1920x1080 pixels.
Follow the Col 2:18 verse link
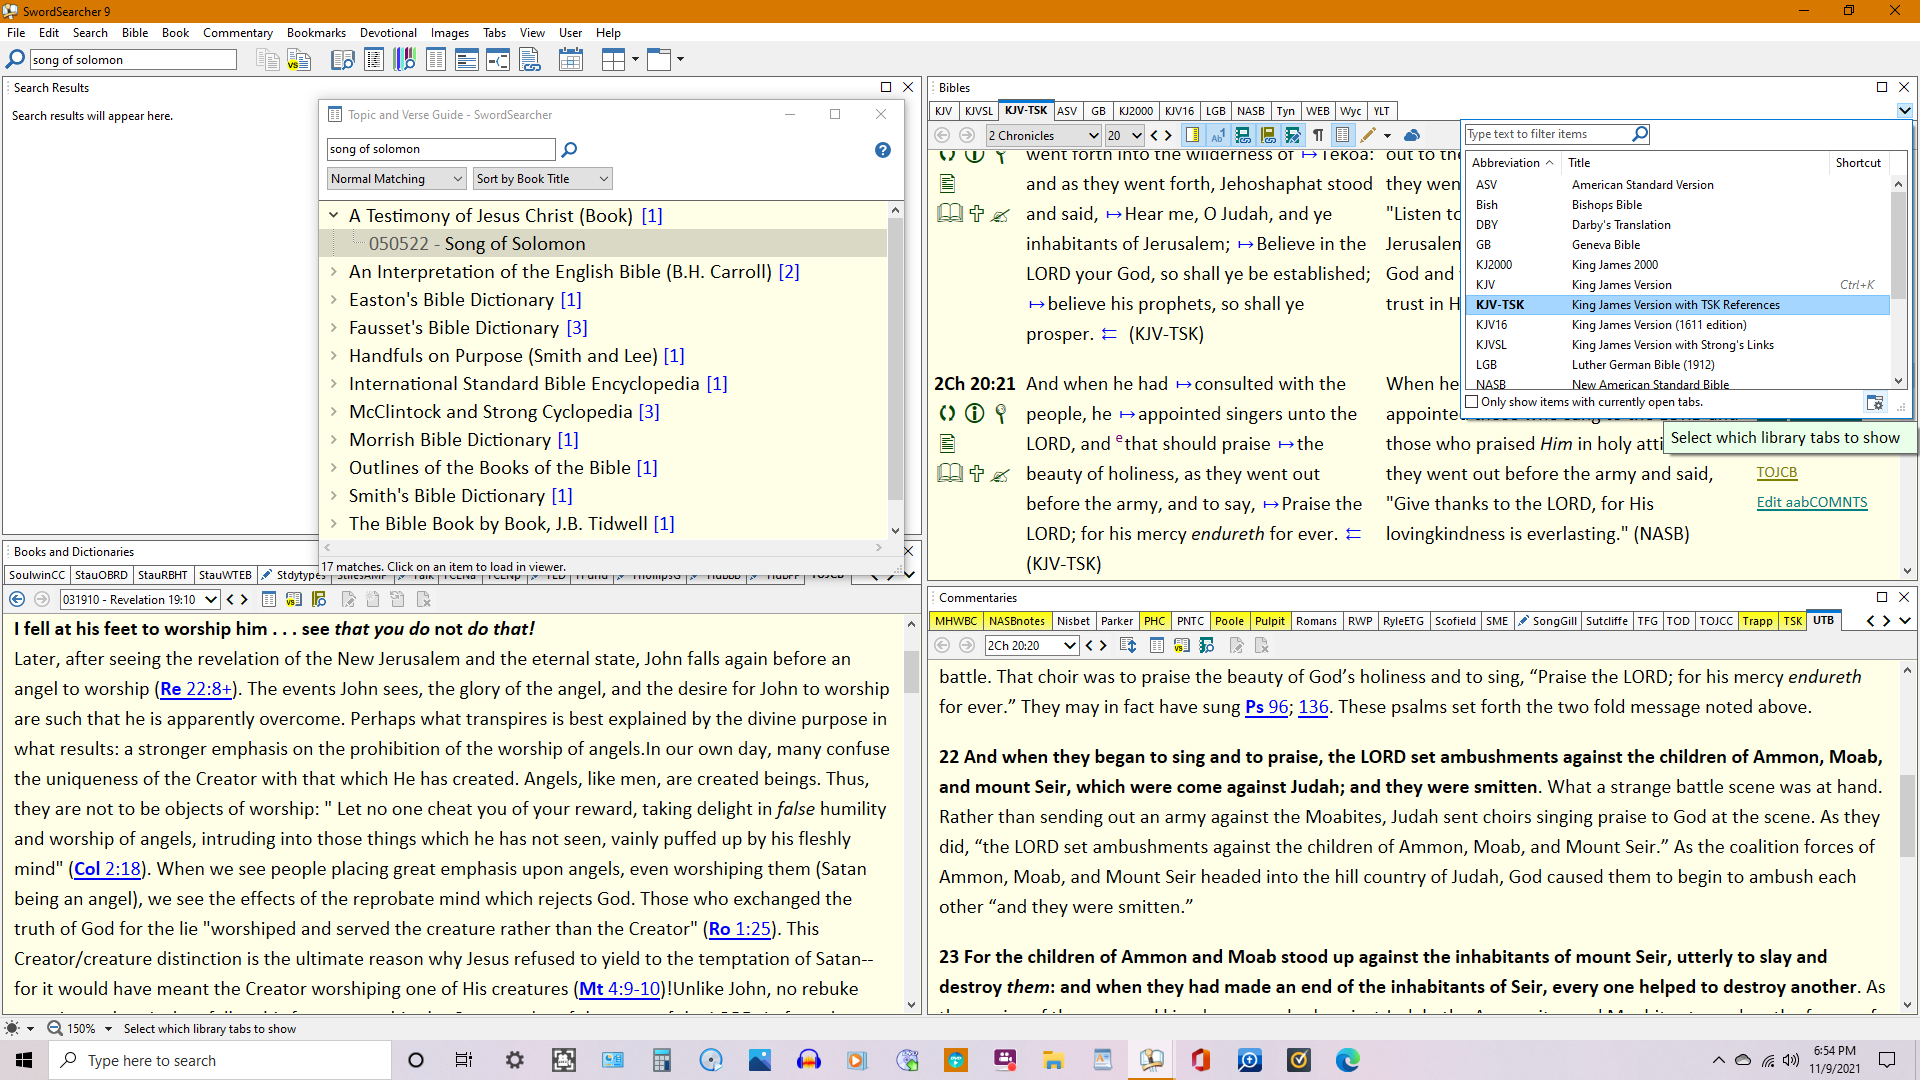click(108, 869)
